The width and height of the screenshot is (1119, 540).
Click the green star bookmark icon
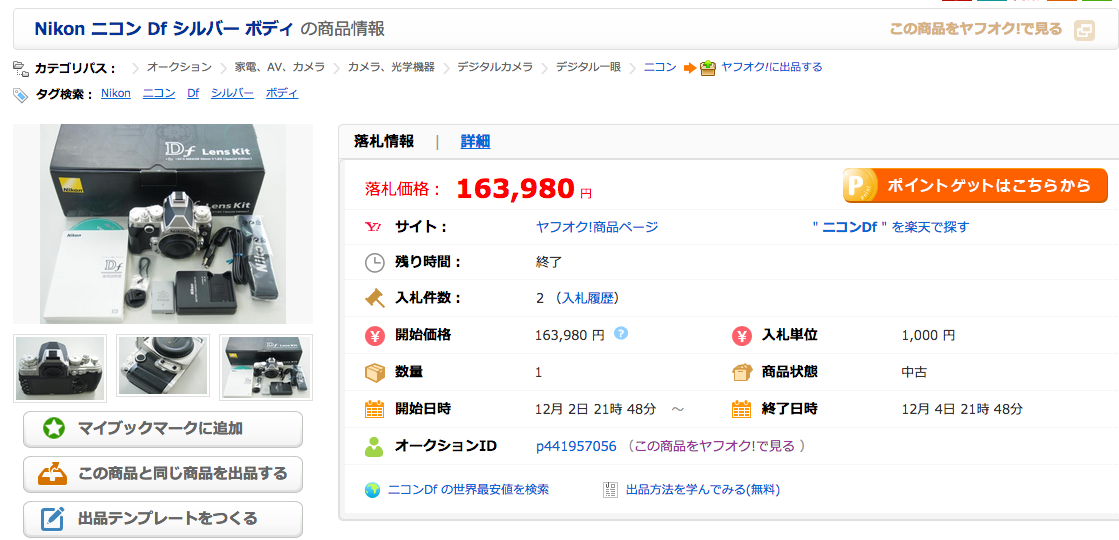(54, 429)
